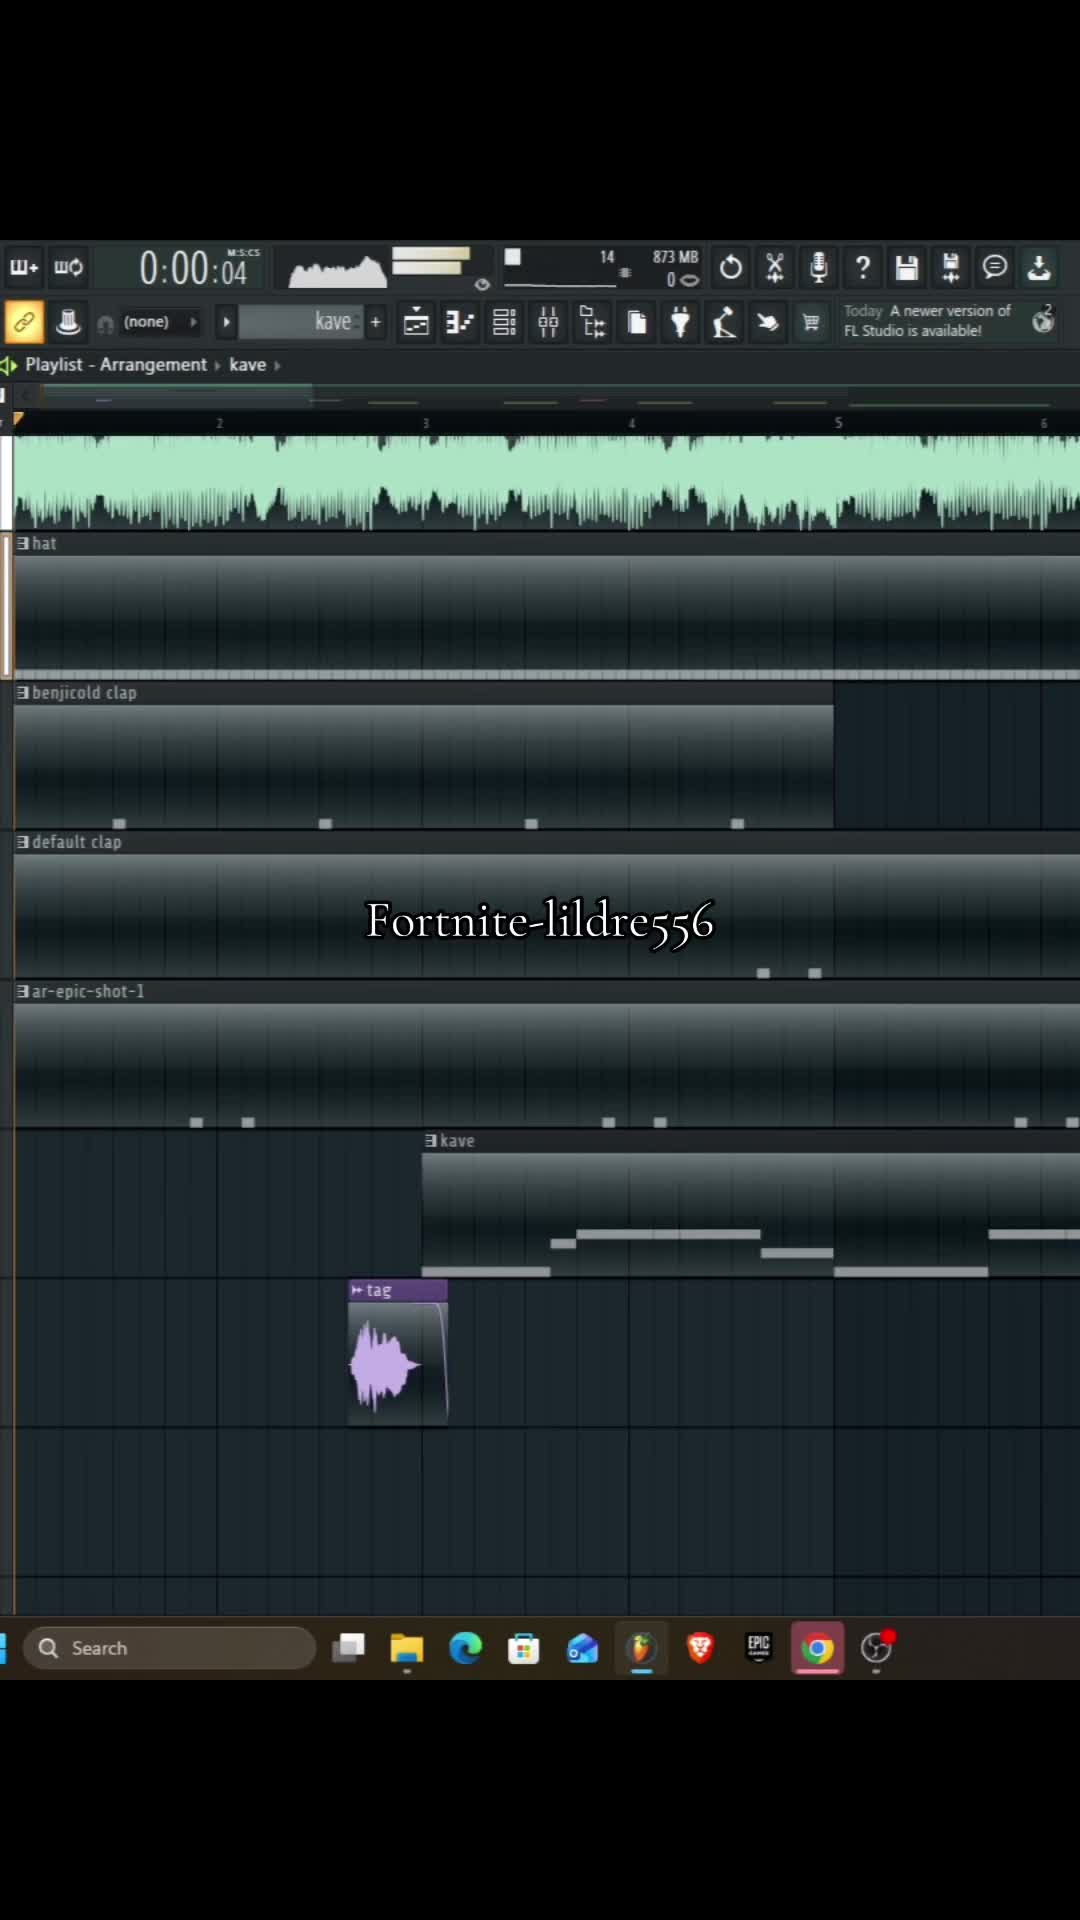Click the one-click recording hand icon
Image resolution: width=1080 pixels, height=1920 pixels.
click(x=768, y=322)
